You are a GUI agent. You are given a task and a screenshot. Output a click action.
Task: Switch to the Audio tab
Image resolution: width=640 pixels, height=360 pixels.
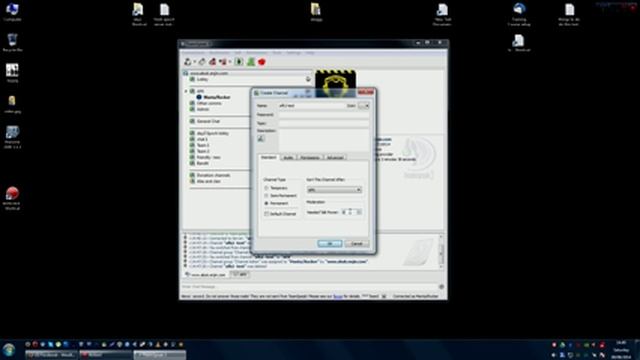pyautogui.click(x=288, y=158)
